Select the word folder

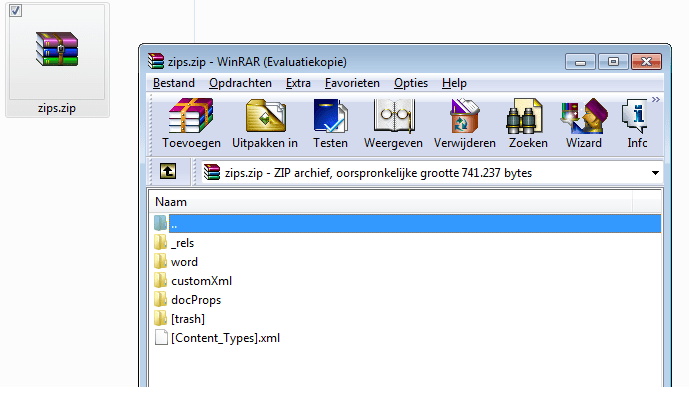click(x=184, y=262)
